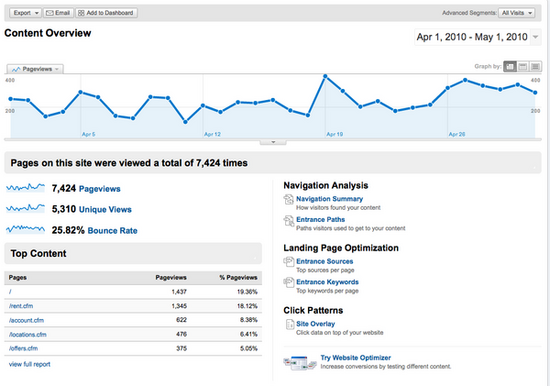Viewport: 550px width, 386px height.
Task: Click the Entrance Sources icon
Action: click(288, 262)
